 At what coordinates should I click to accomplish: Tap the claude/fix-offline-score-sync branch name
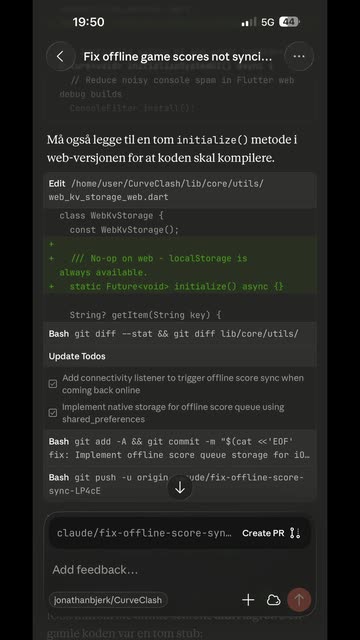[144, 533]
